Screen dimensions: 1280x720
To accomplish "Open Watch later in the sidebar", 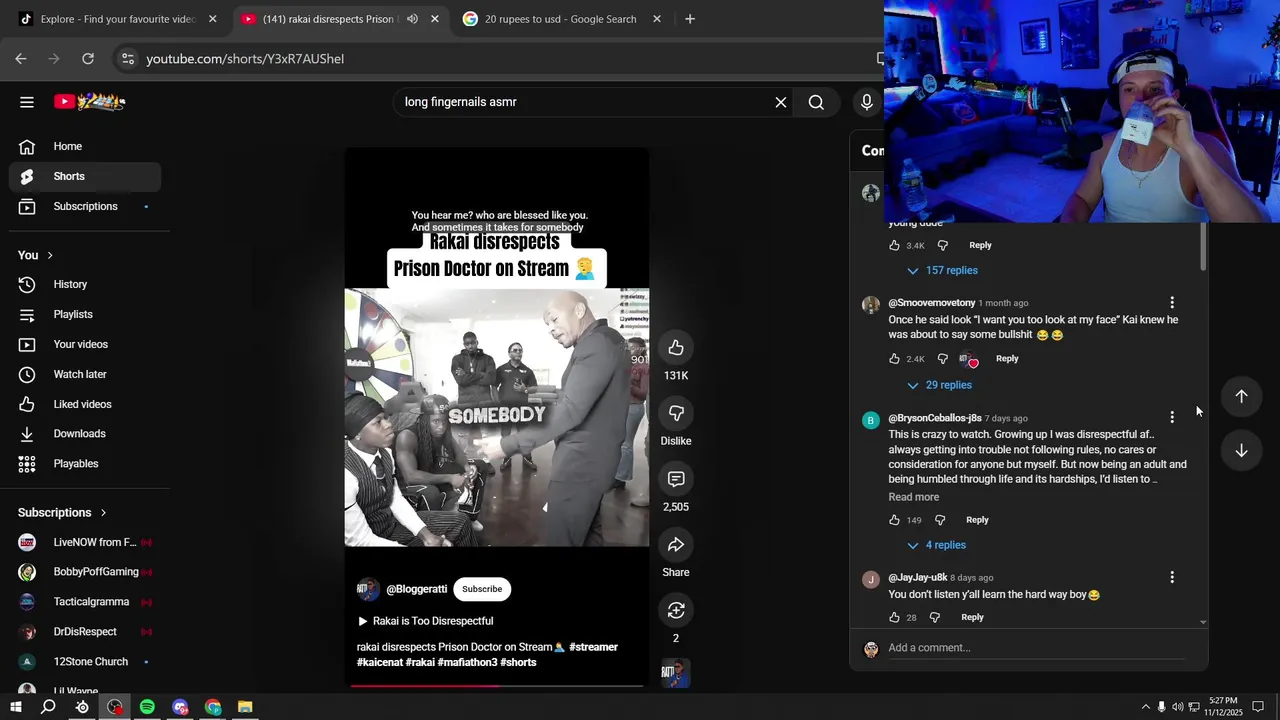I will (85, 375).
